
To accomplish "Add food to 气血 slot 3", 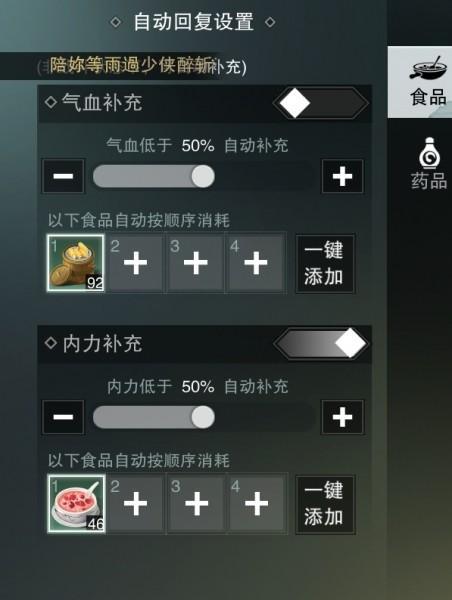I will click(x=196, y=263).
